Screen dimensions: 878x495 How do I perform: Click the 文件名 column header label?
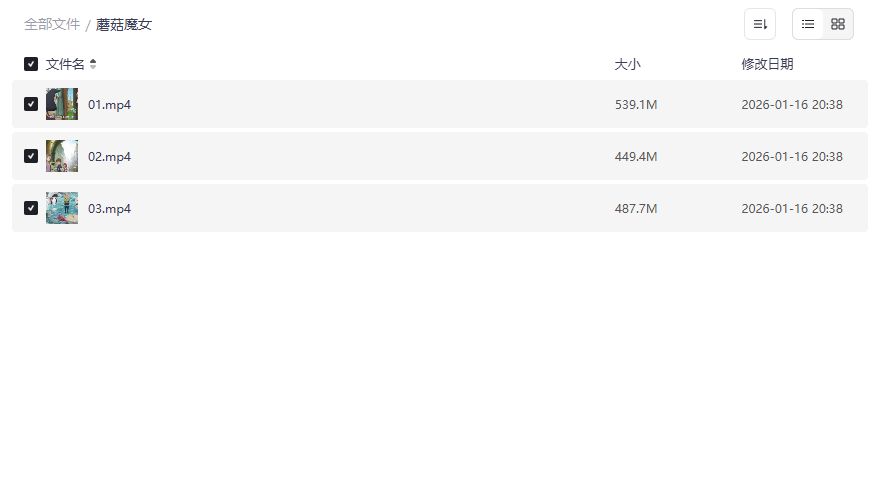click(x=65, y=64)
